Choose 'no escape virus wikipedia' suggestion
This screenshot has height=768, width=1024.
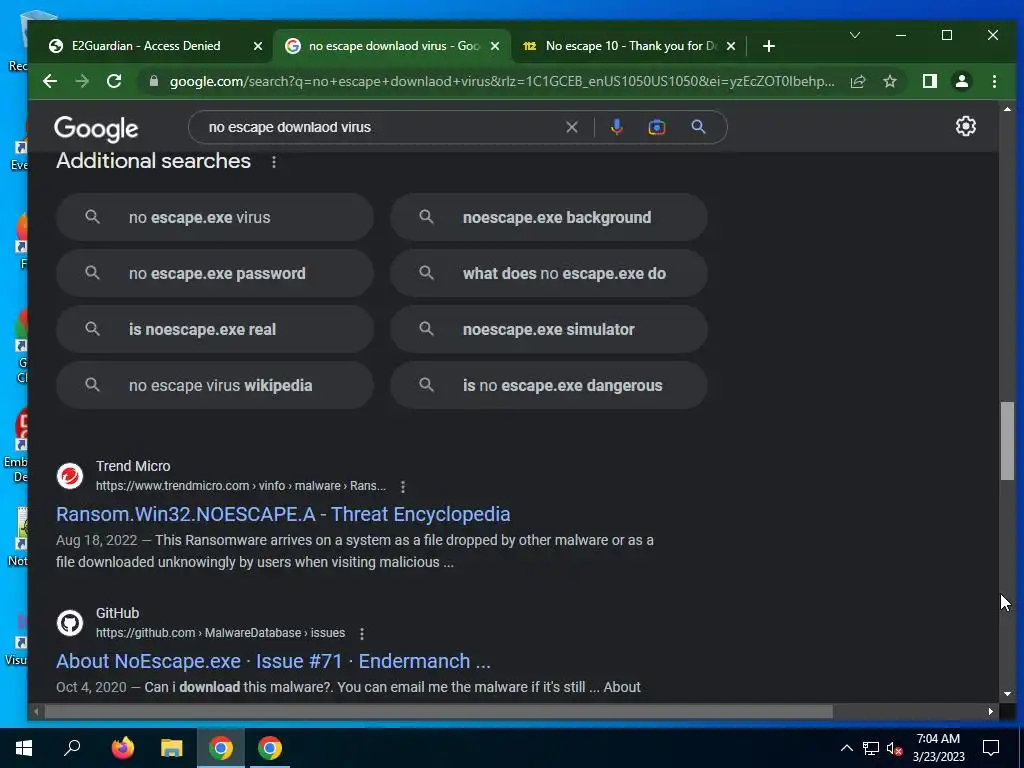pyautogui.click(x=215, y=385)
